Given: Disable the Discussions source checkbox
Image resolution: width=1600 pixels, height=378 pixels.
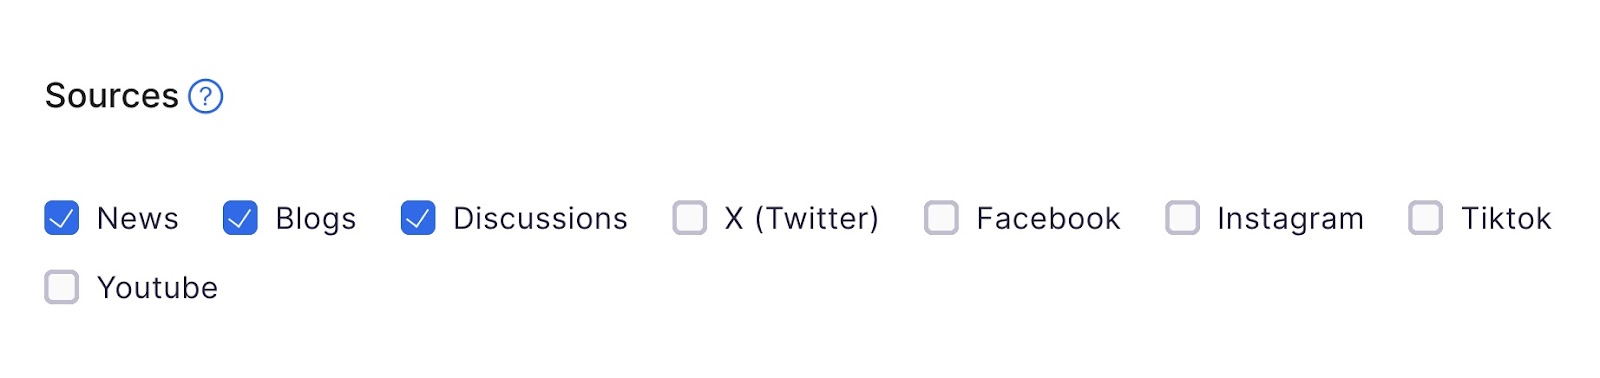Looking at the screenshot, I should point(418,218).
